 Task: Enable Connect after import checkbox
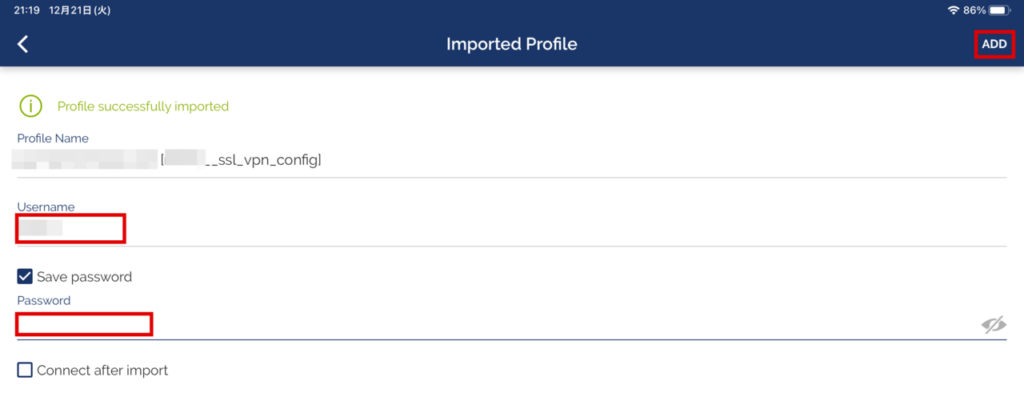tap(24, 370)
